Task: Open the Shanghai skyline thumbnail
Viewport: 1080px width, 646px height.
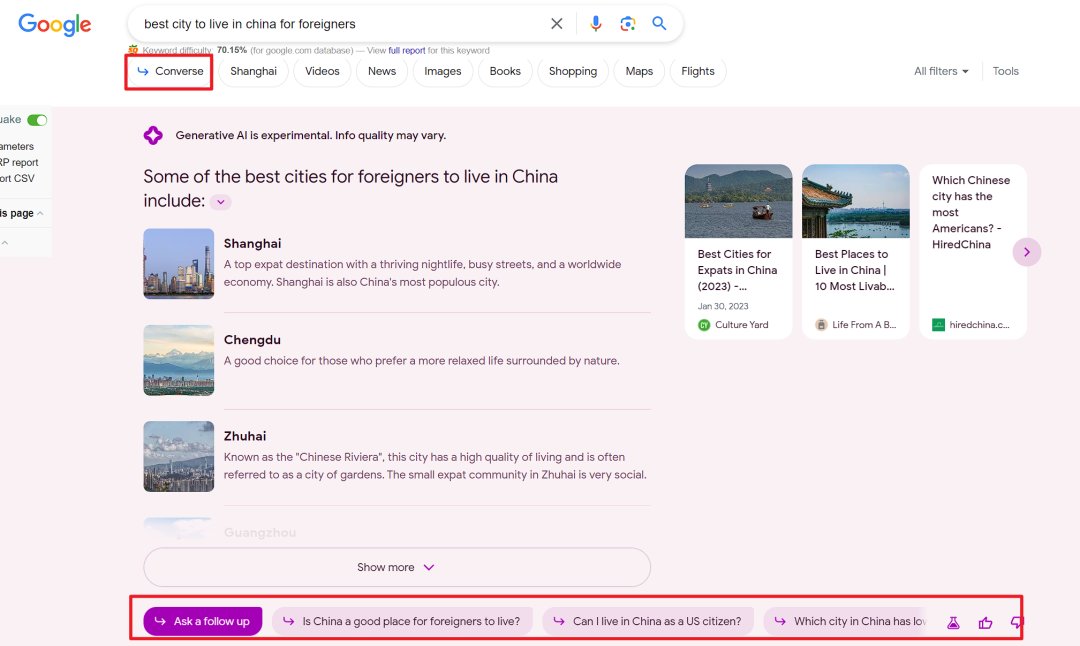Action: coord(178,264)
